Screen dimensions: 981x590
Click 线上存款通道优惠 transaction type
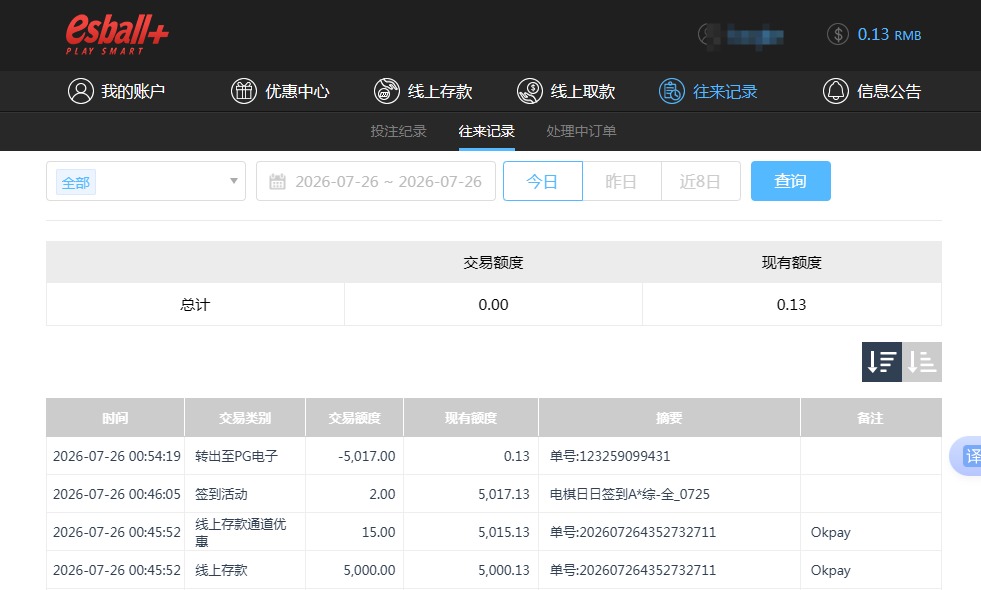click(240, 532)
